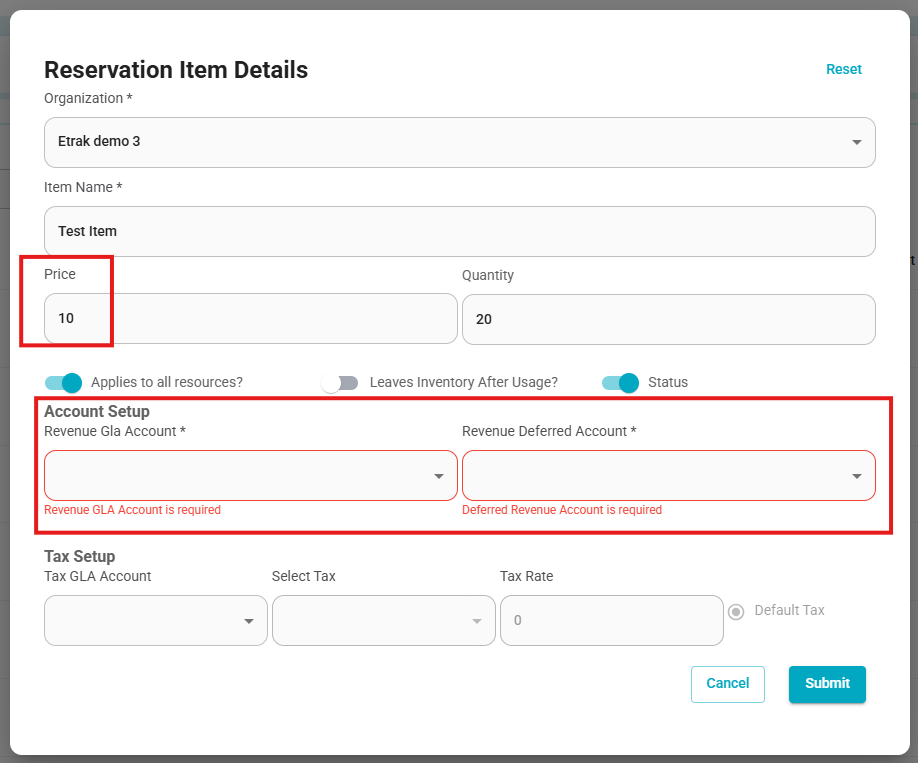The width and height of the screenshot is (918, 763).
Task: Focus the Item Name field containing Test Item
Action: 460,231
